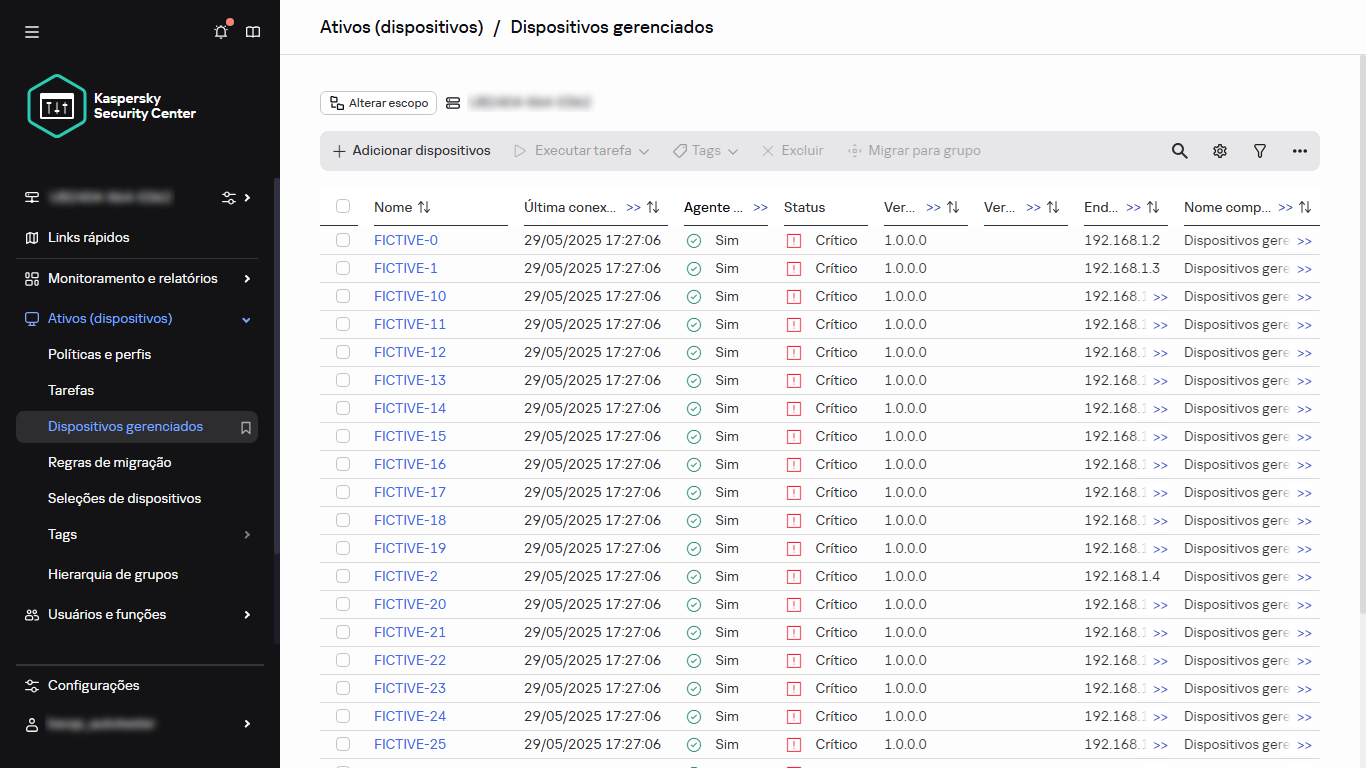This screenshot has width=1366, height=768.
Task: Collapse the Ativos (dispositivos) section
Action: 245,318
